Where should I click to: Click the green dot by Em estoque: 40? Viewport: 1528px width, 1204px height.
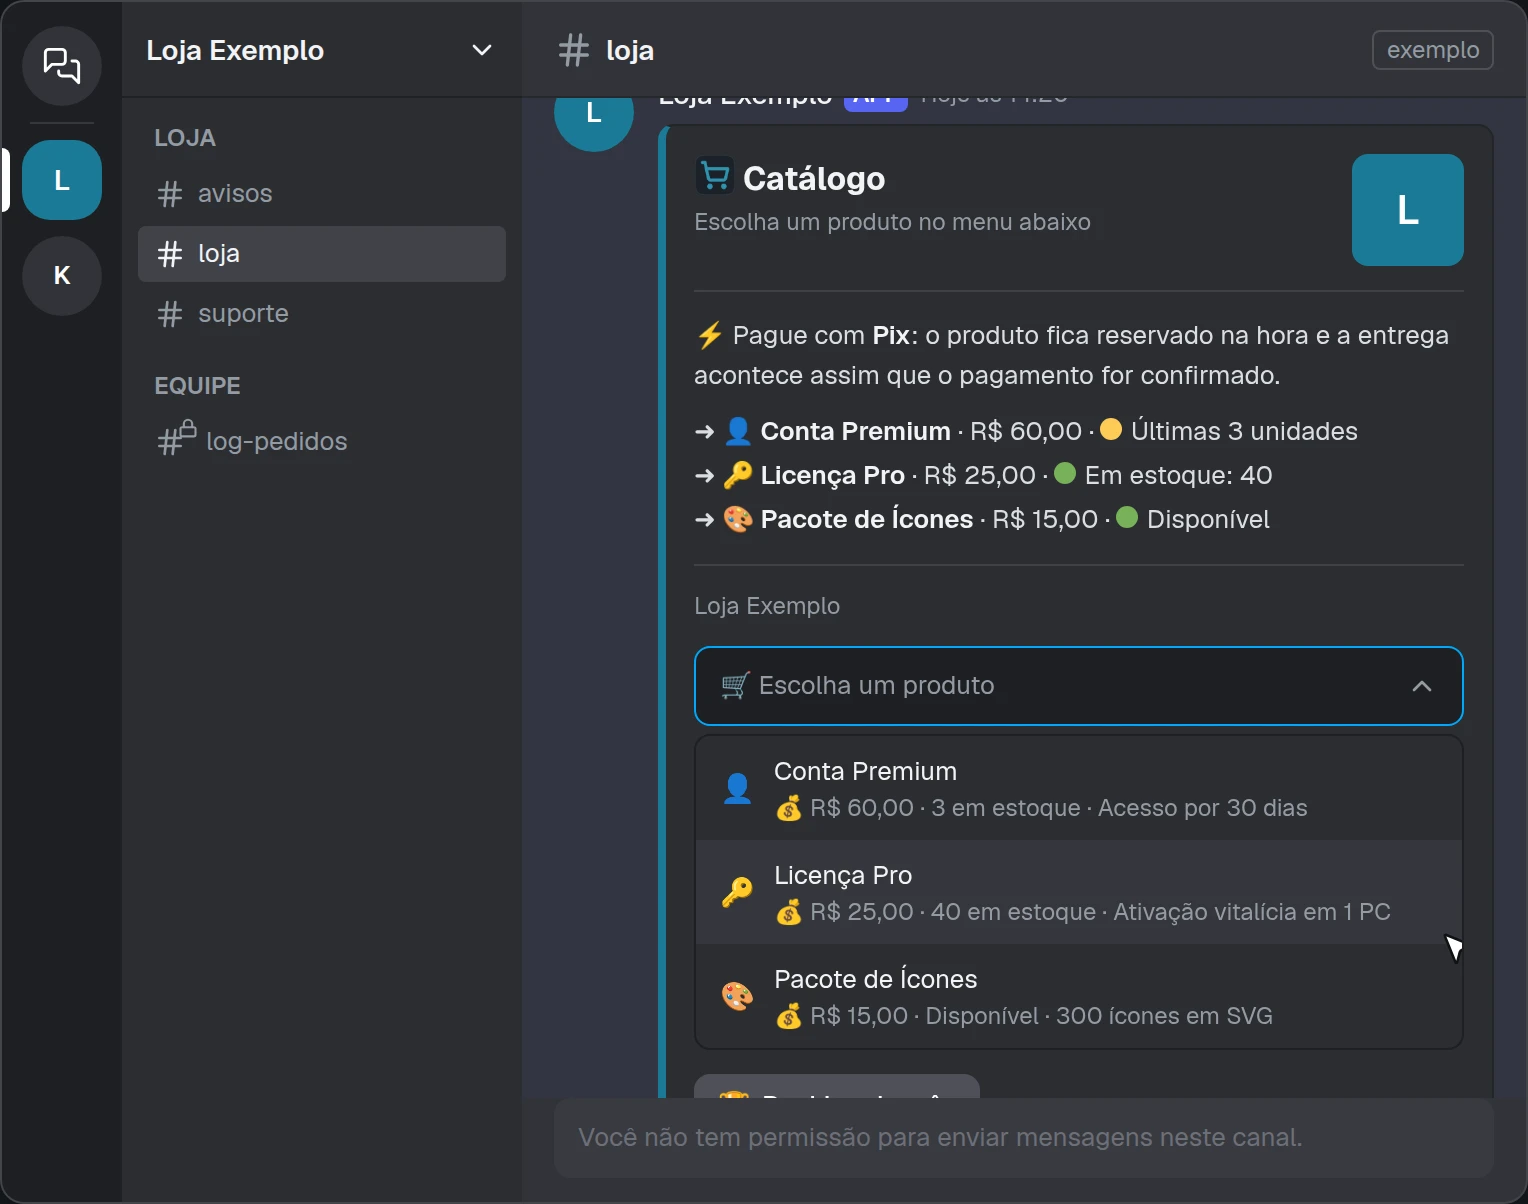(1065, 473)
